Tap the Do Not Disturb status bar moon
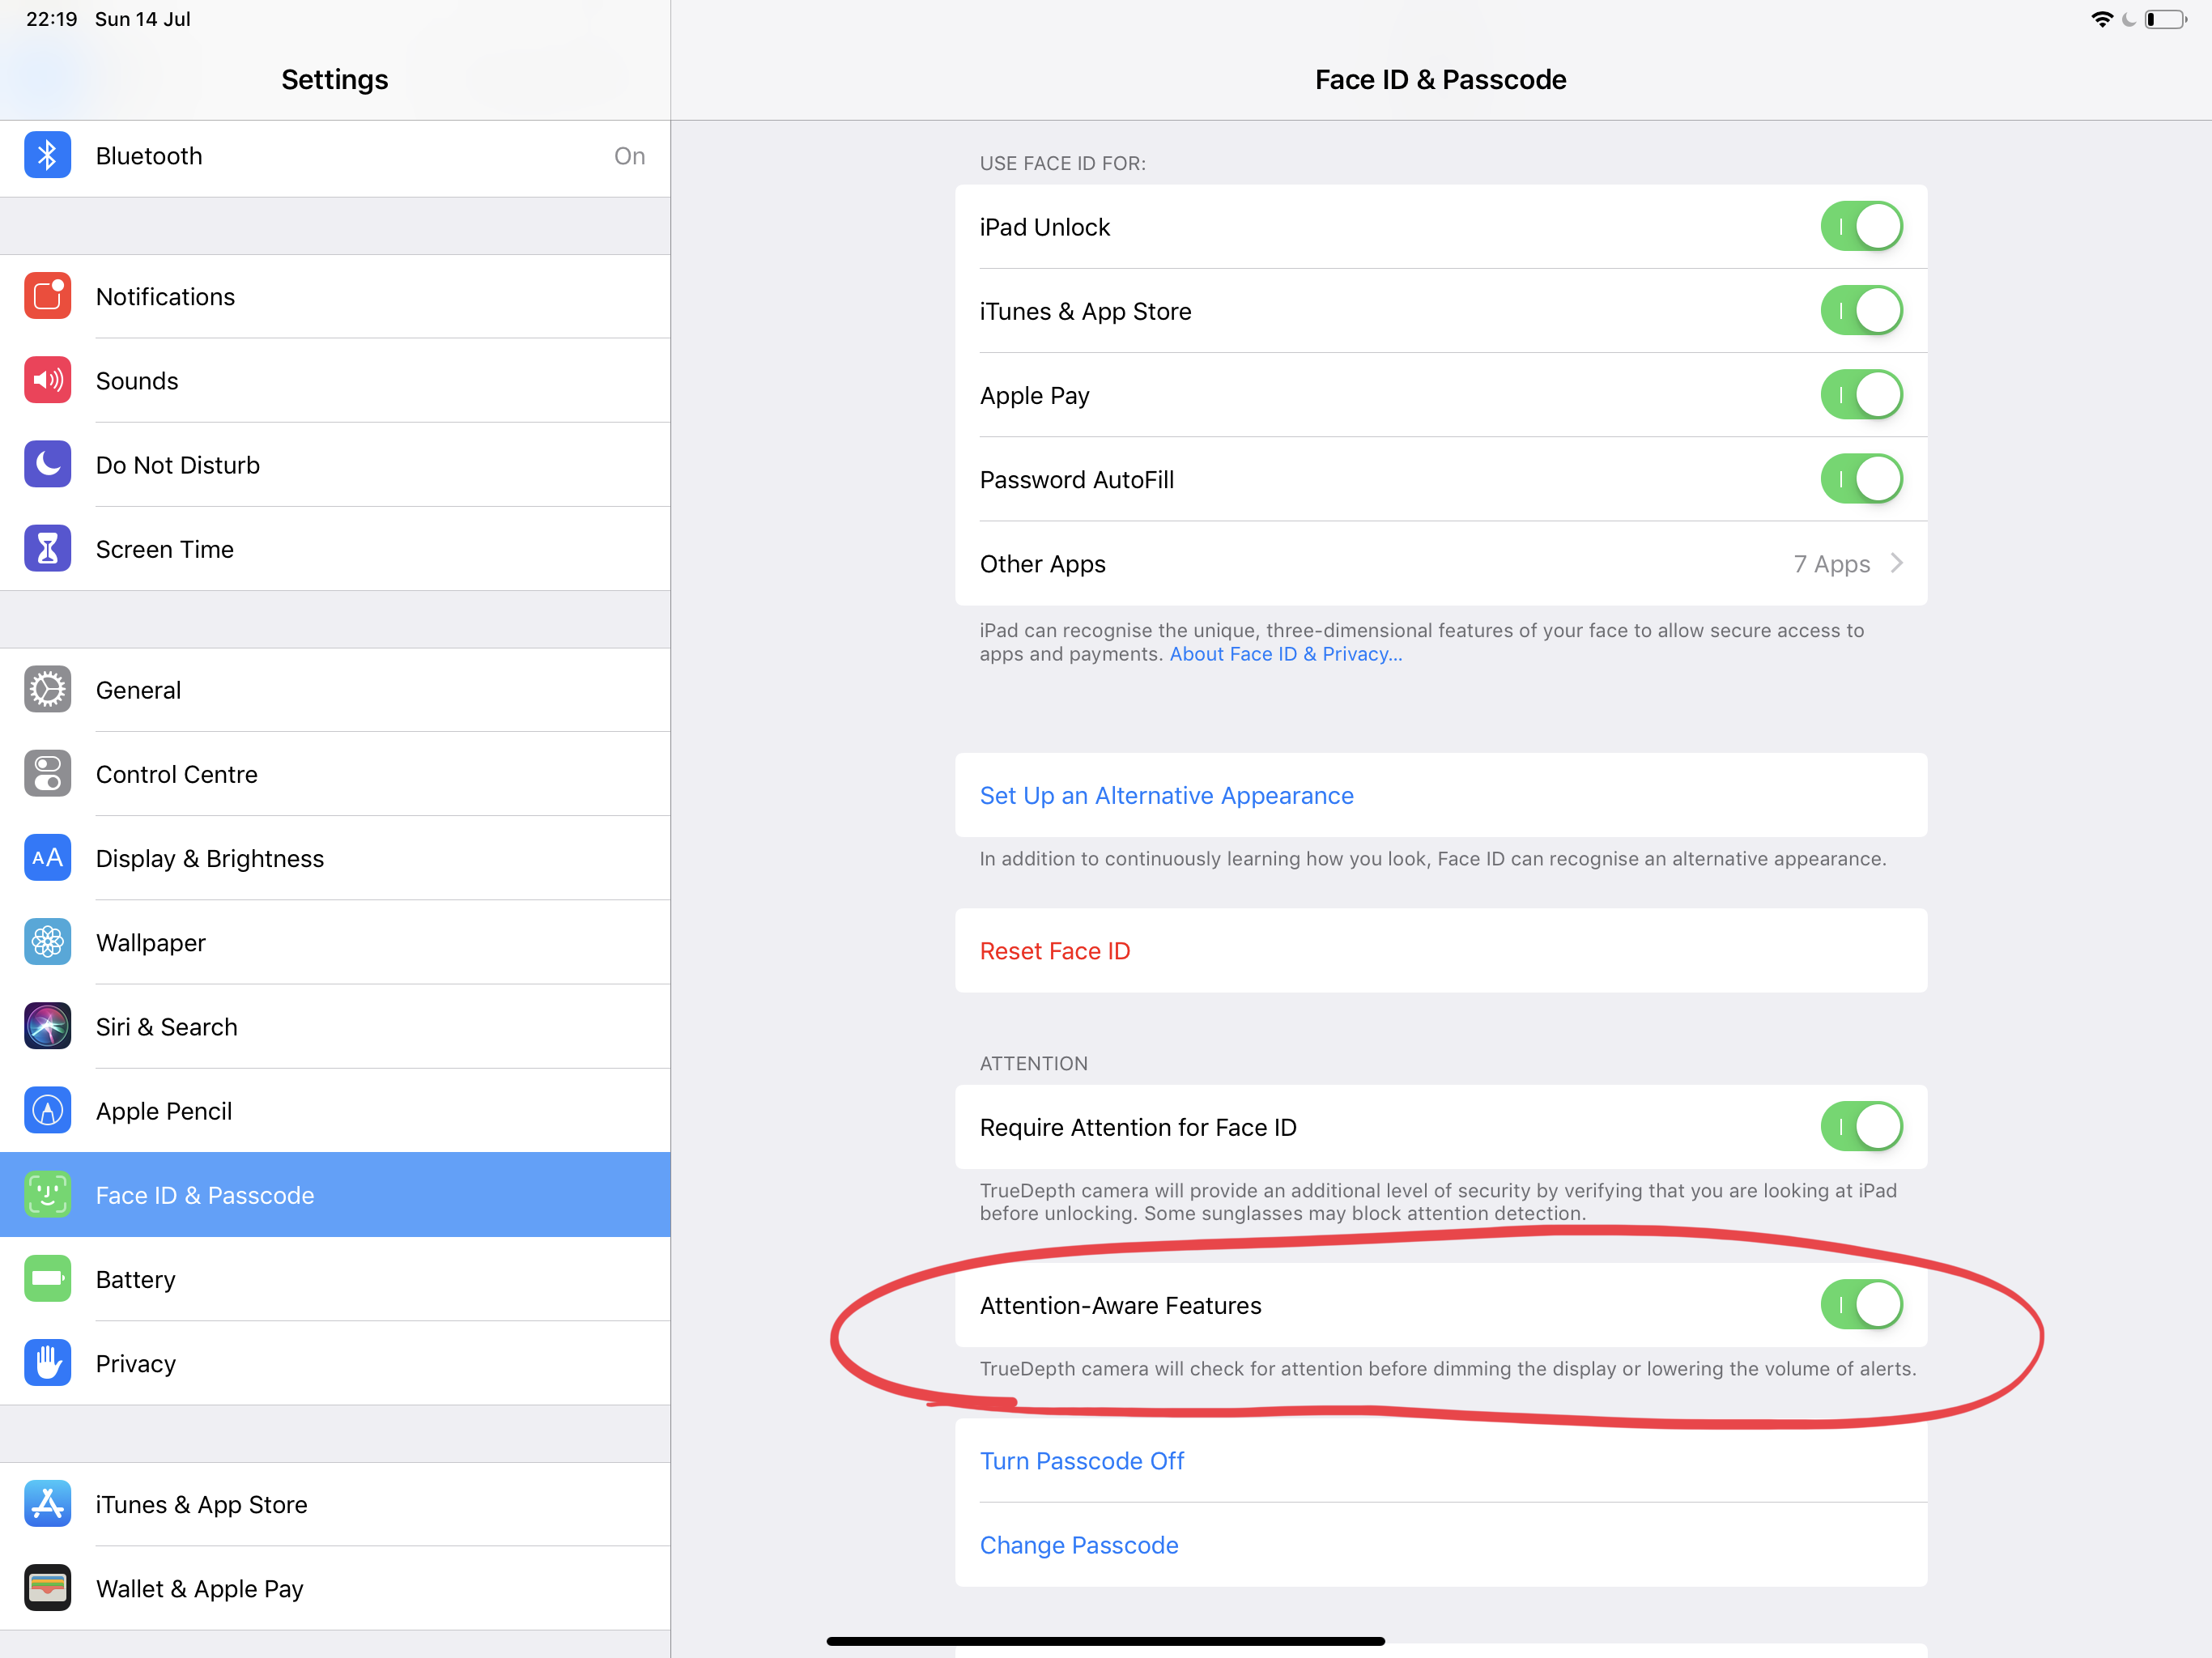 click(x=2129, y=19)
